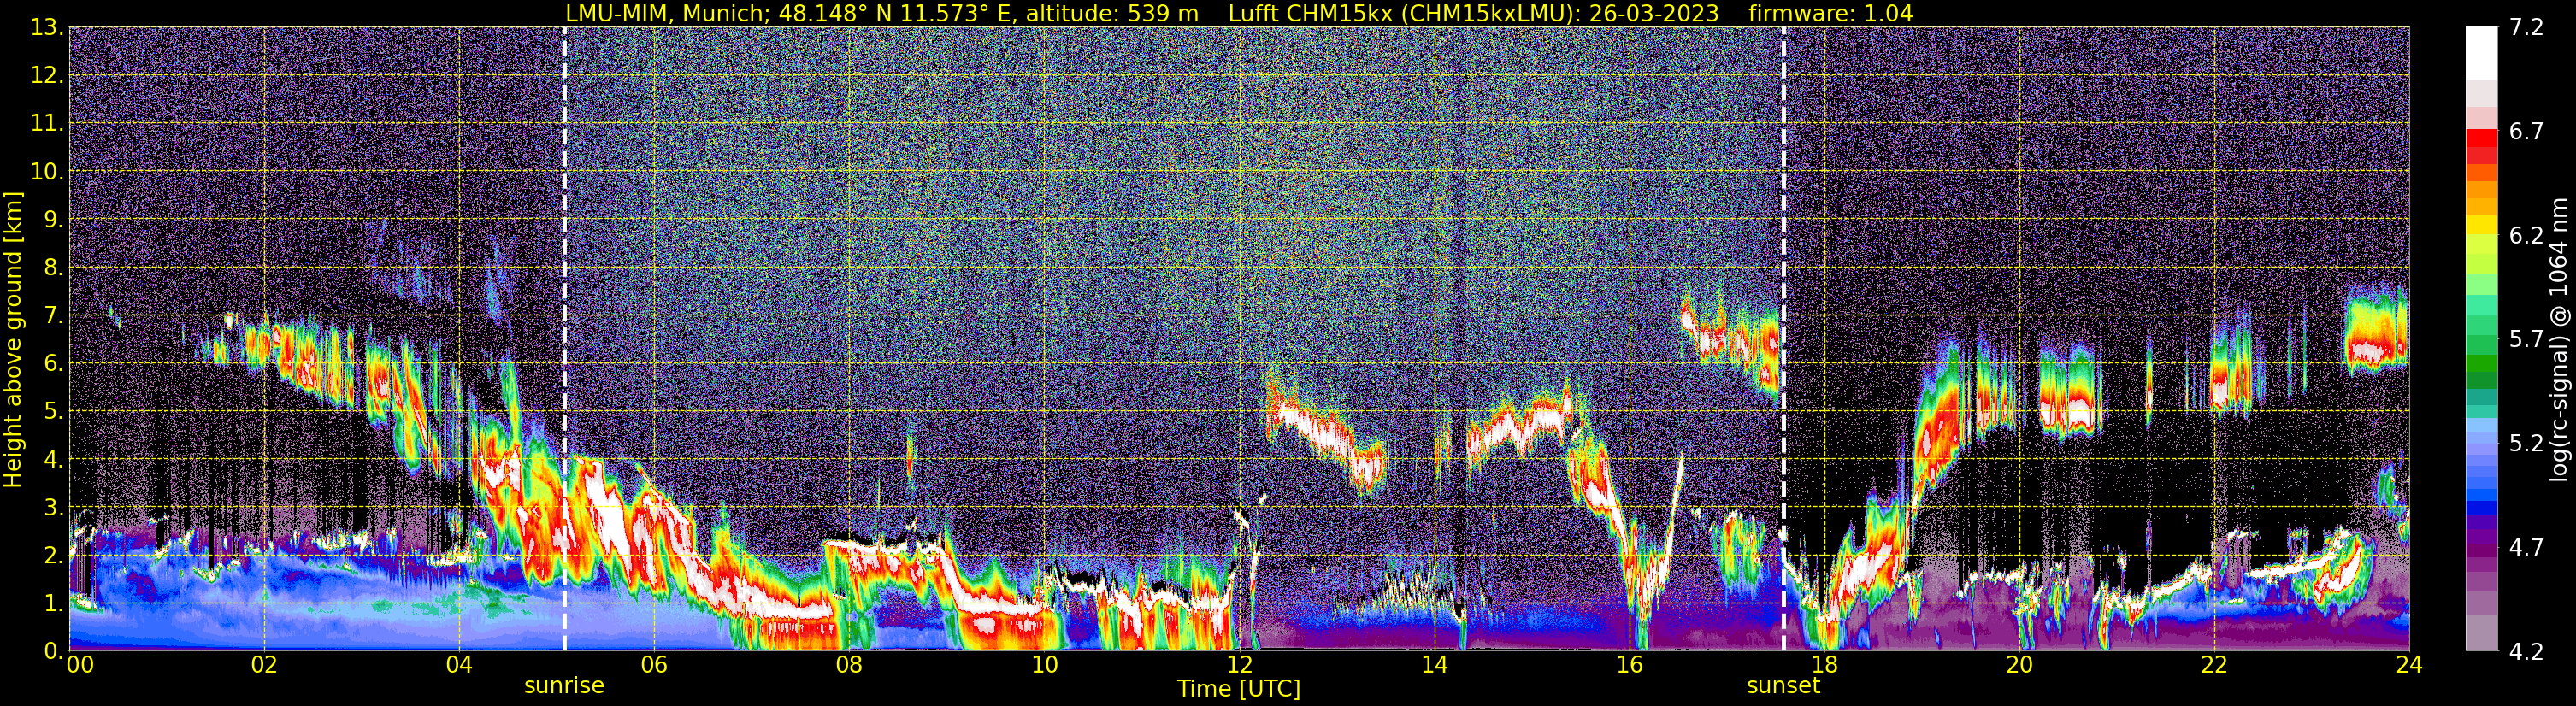The width and height of the screenshot is (2576, 706).
Task: Click the dashed white sunrise line
Action: point(564,339)
